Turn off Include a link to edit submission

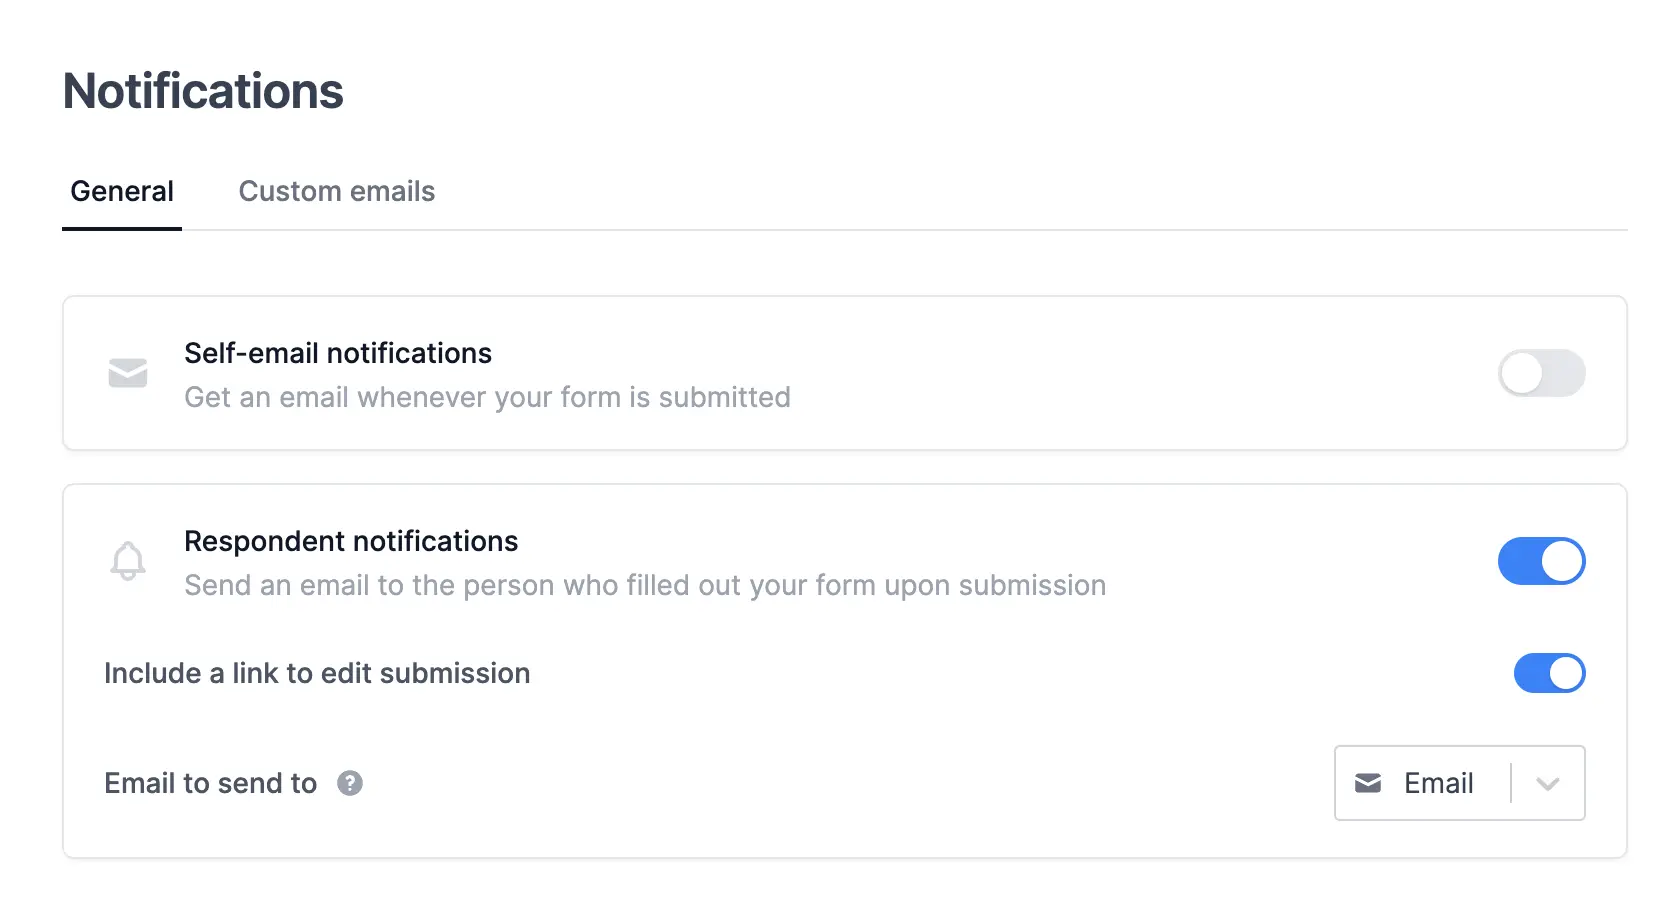1549,673
